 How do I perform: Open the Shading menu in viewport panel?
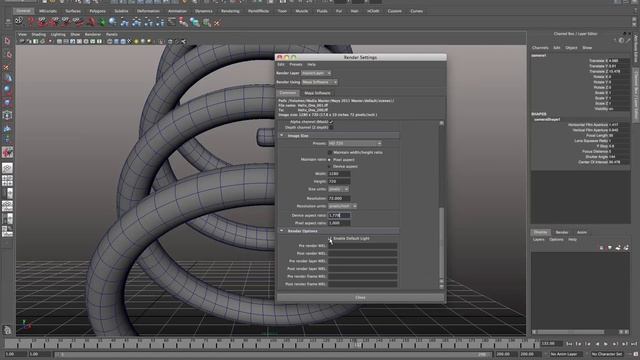tap(39, 35)
